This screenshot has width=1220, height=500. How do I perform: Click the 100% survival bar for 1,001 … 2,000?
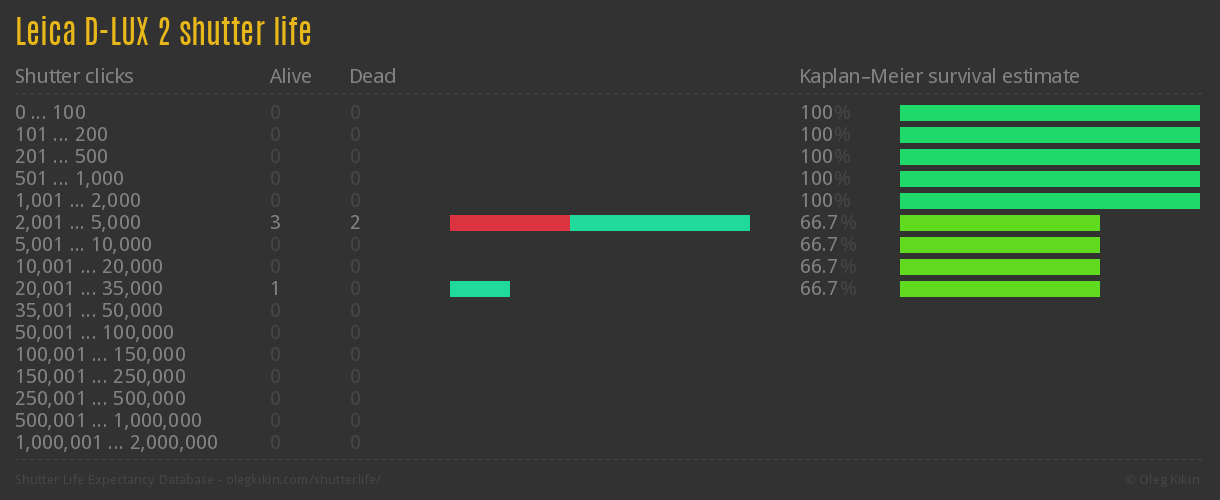(x=1049, y=201)
